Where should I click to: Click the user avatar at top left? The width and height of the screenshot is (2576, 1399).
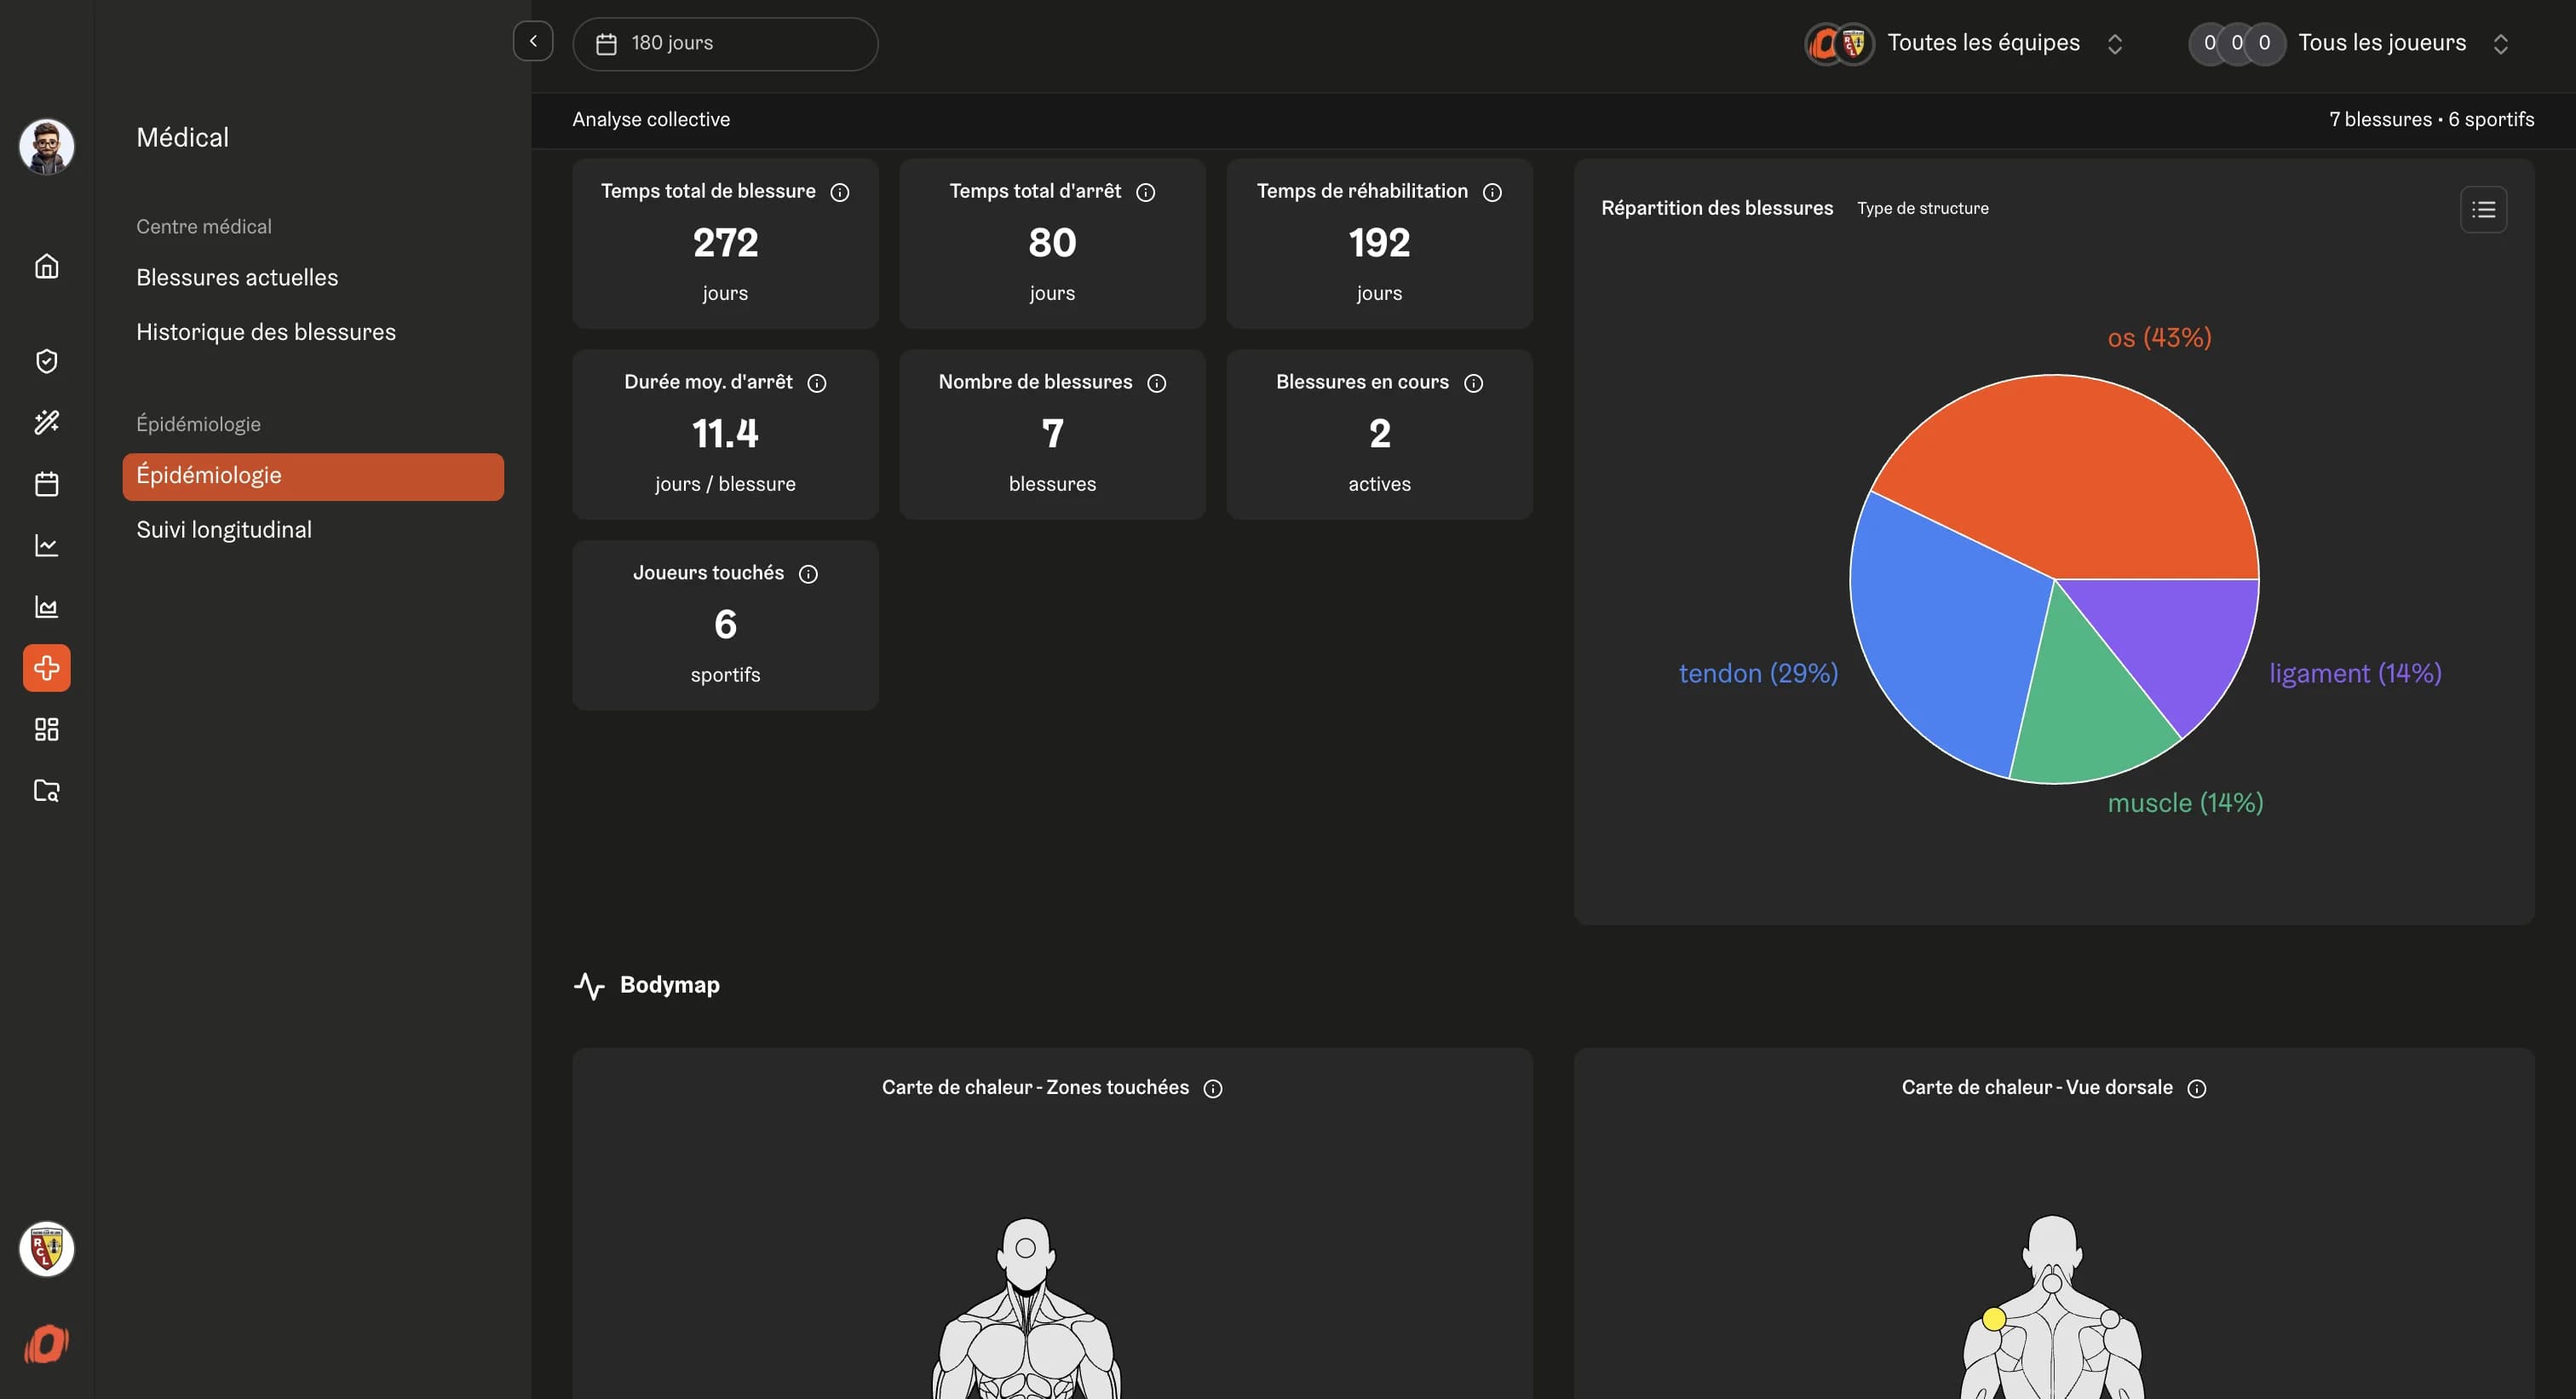coord(46,146)
